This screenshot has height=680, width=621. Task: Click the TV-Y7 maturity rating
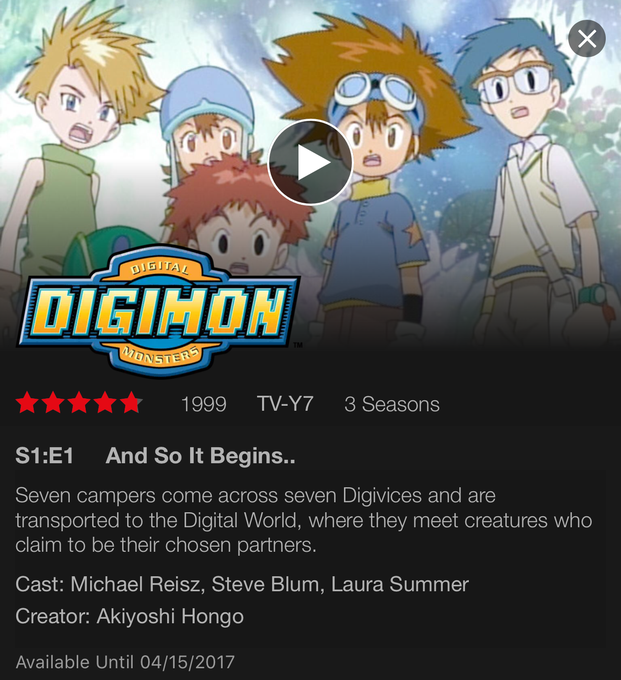[x=285, y=404]
